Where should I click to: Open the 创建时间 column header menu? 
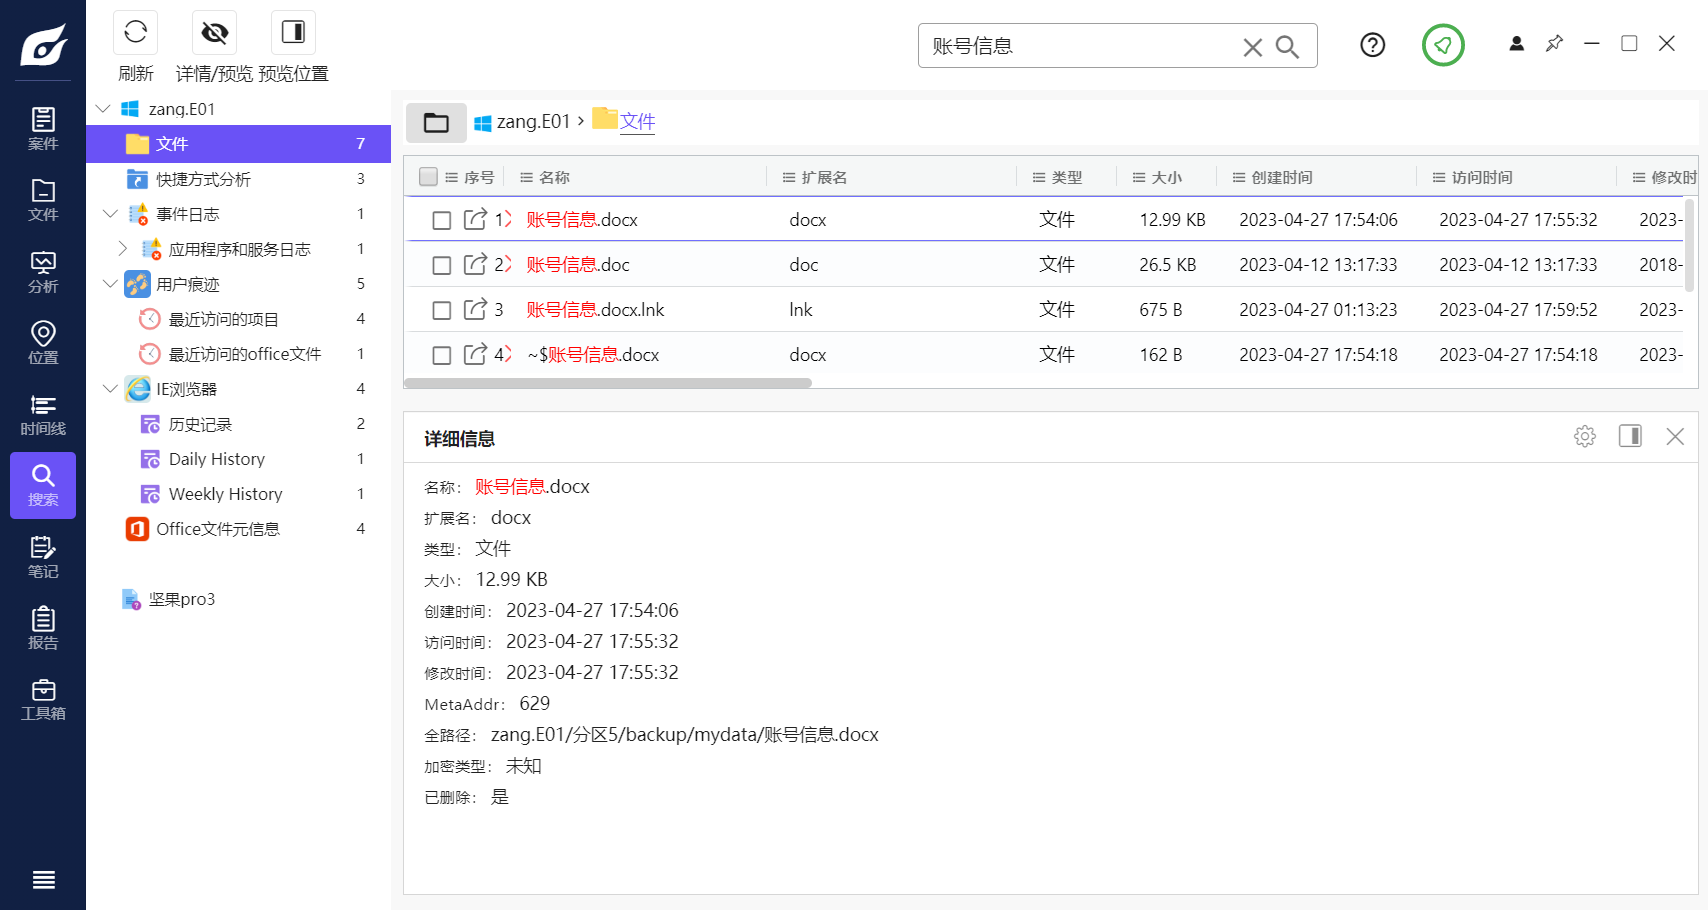tap(1238, 177)
